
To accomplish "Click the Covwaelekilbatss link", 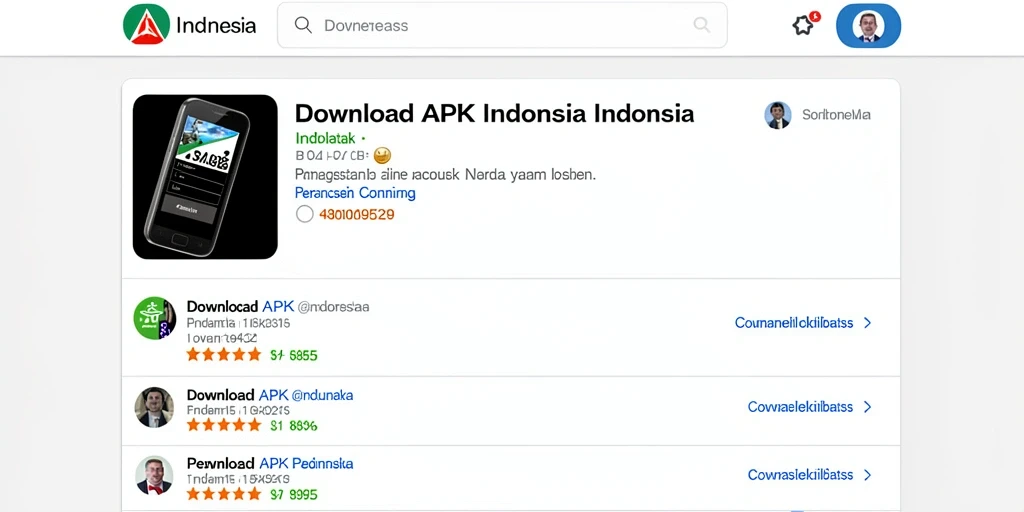I will coord(800,407).
